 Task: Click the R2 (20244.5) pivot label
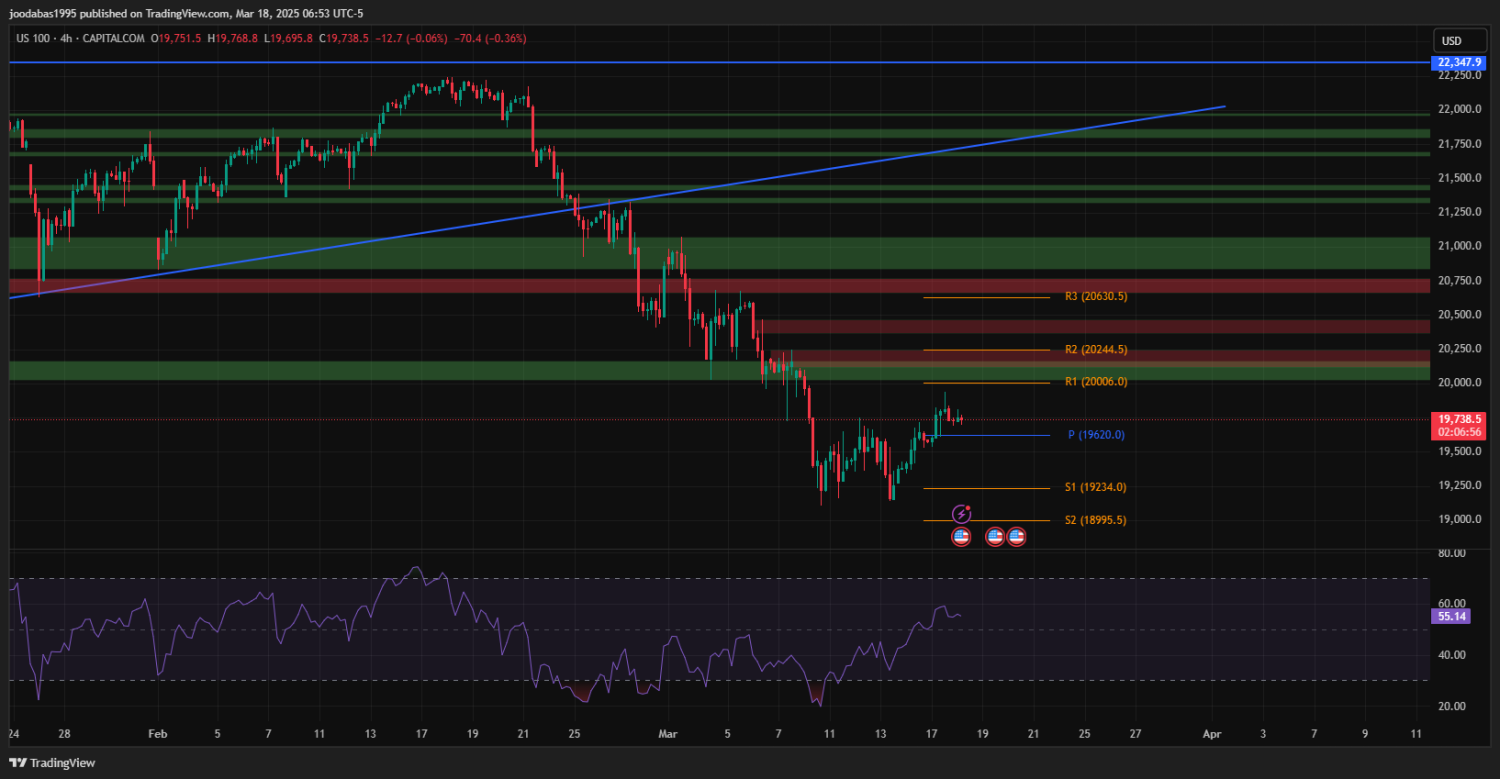coord(1096,350)
